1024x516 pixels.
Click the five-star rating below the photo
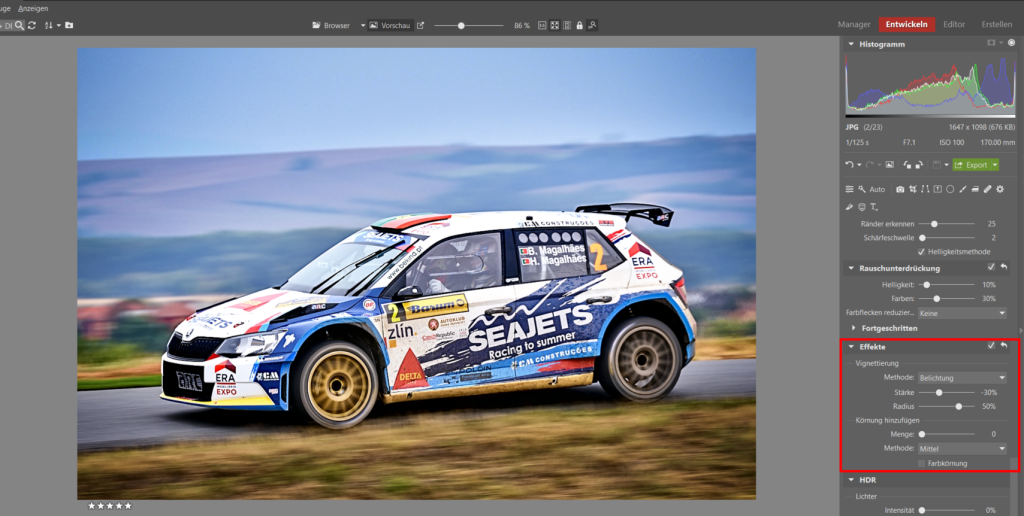pos(110,506)
